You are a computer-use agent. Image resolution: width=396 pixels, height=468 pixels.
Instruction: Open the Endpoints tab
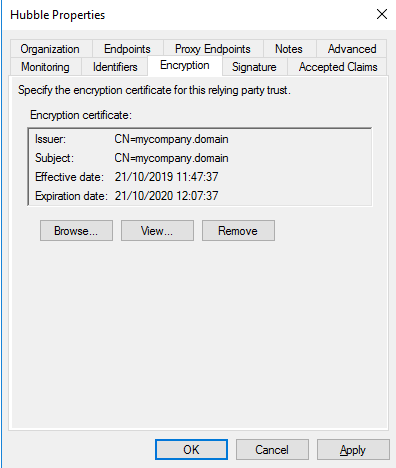point(127,49)
